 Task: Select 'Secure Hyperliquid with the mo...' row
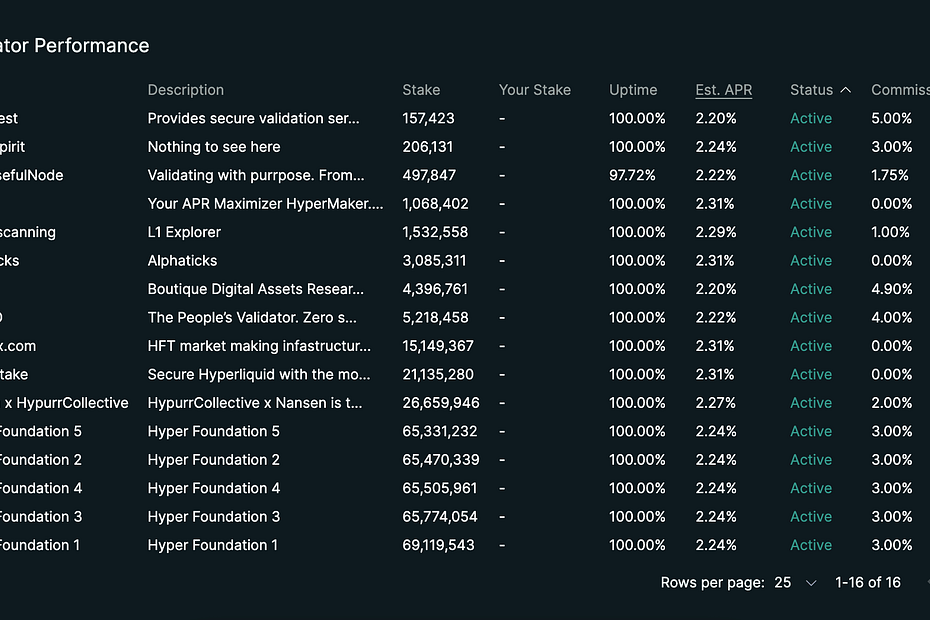[259, 375]
